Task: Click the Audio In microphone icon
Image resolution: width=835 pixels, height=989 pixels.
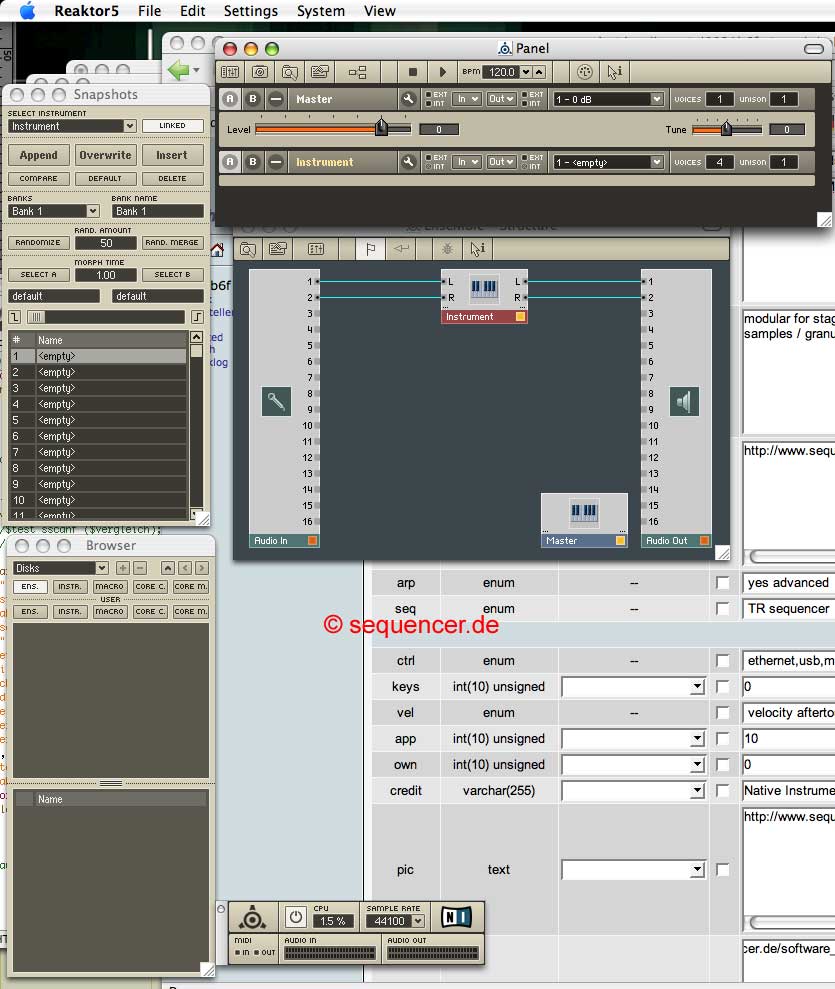Action: [276, 401]
